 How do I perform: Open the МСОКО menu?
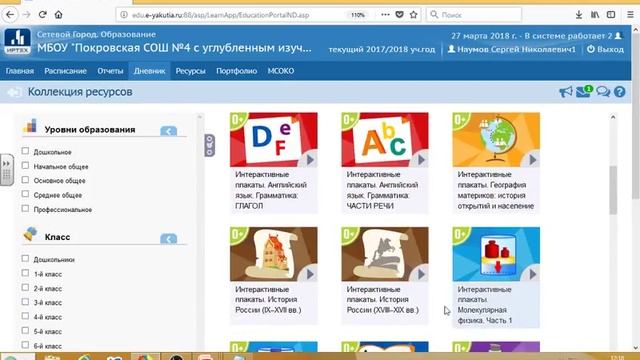pos(281,71)
